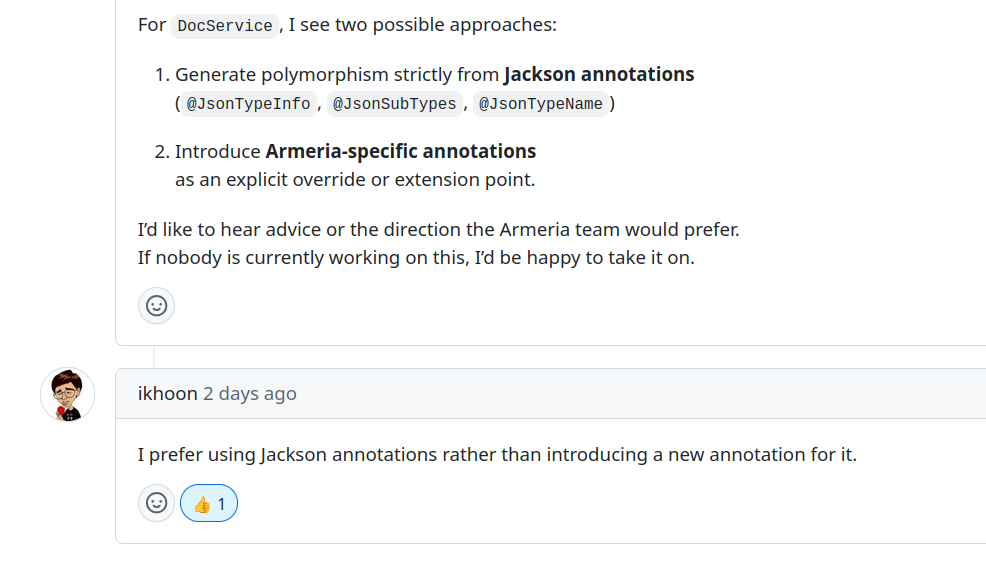Click the bold "Jackson annotations" text

coord(598,75)
